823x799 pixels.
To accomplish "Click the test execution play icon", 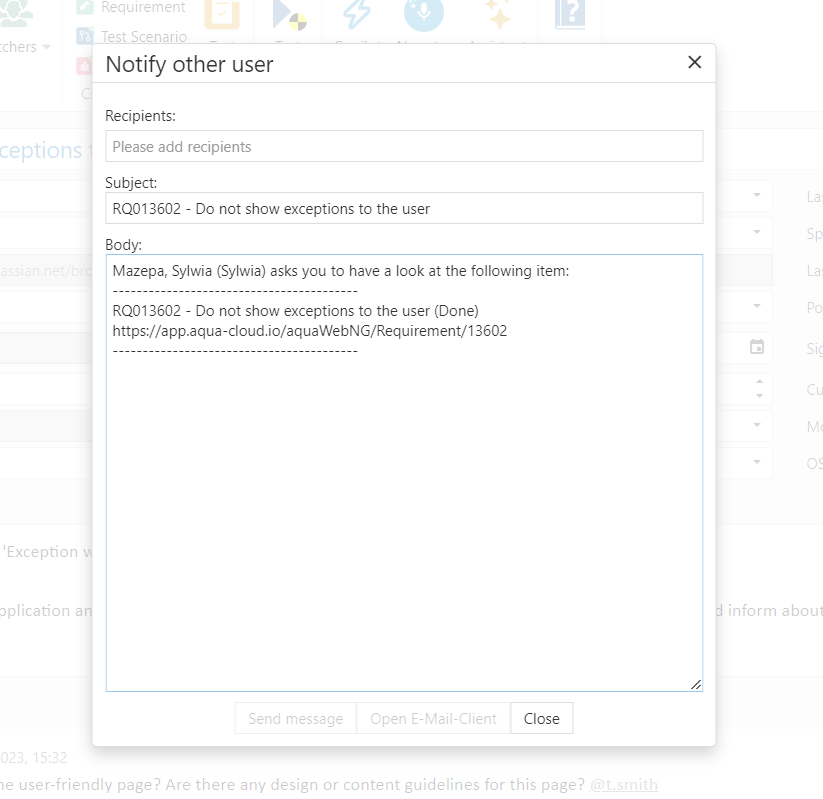I will (290, 14).
